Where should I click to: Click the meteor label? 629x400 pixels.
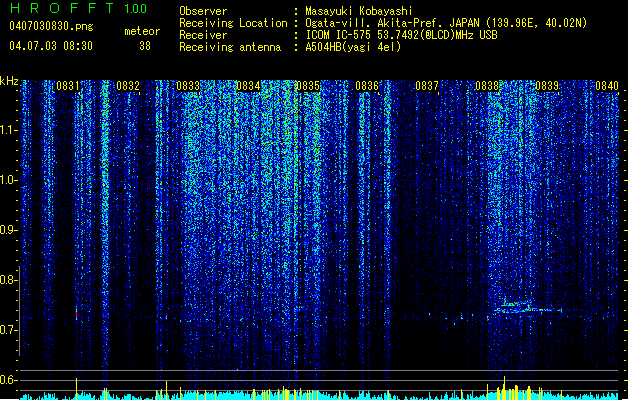[142, 31]
